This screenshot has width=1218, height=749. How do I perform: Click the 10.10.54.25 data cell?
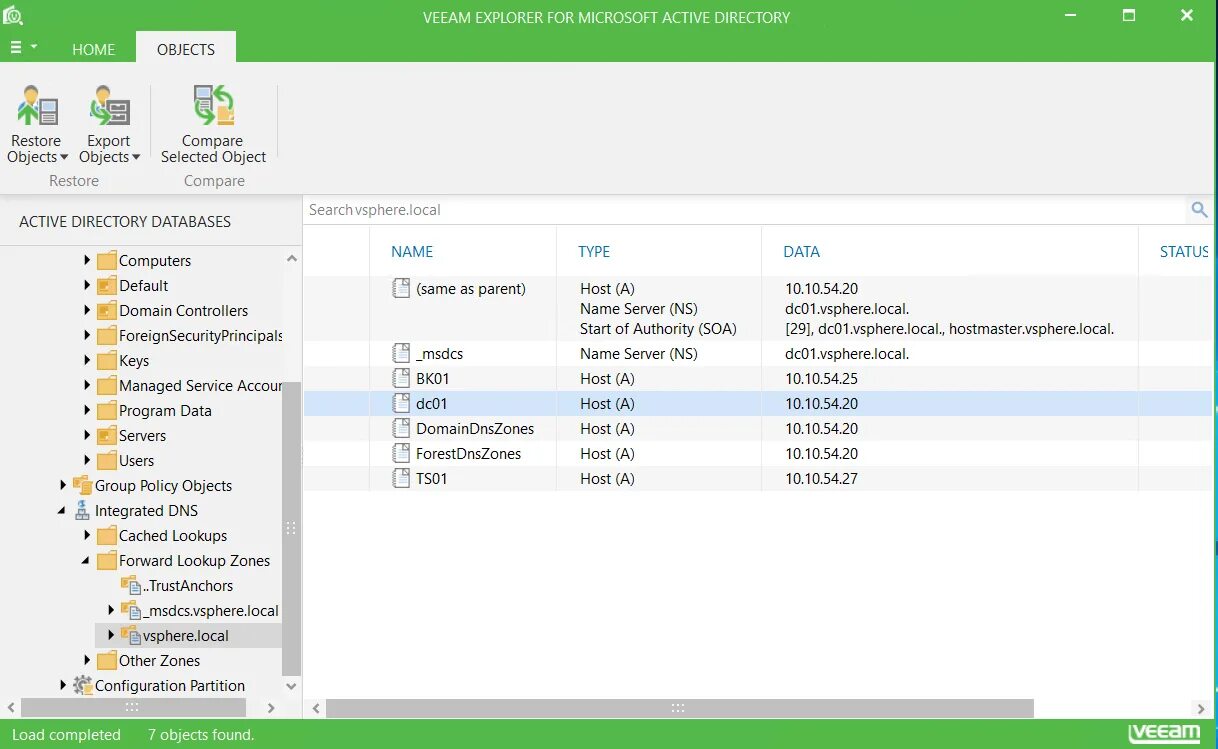pos(821,378)
